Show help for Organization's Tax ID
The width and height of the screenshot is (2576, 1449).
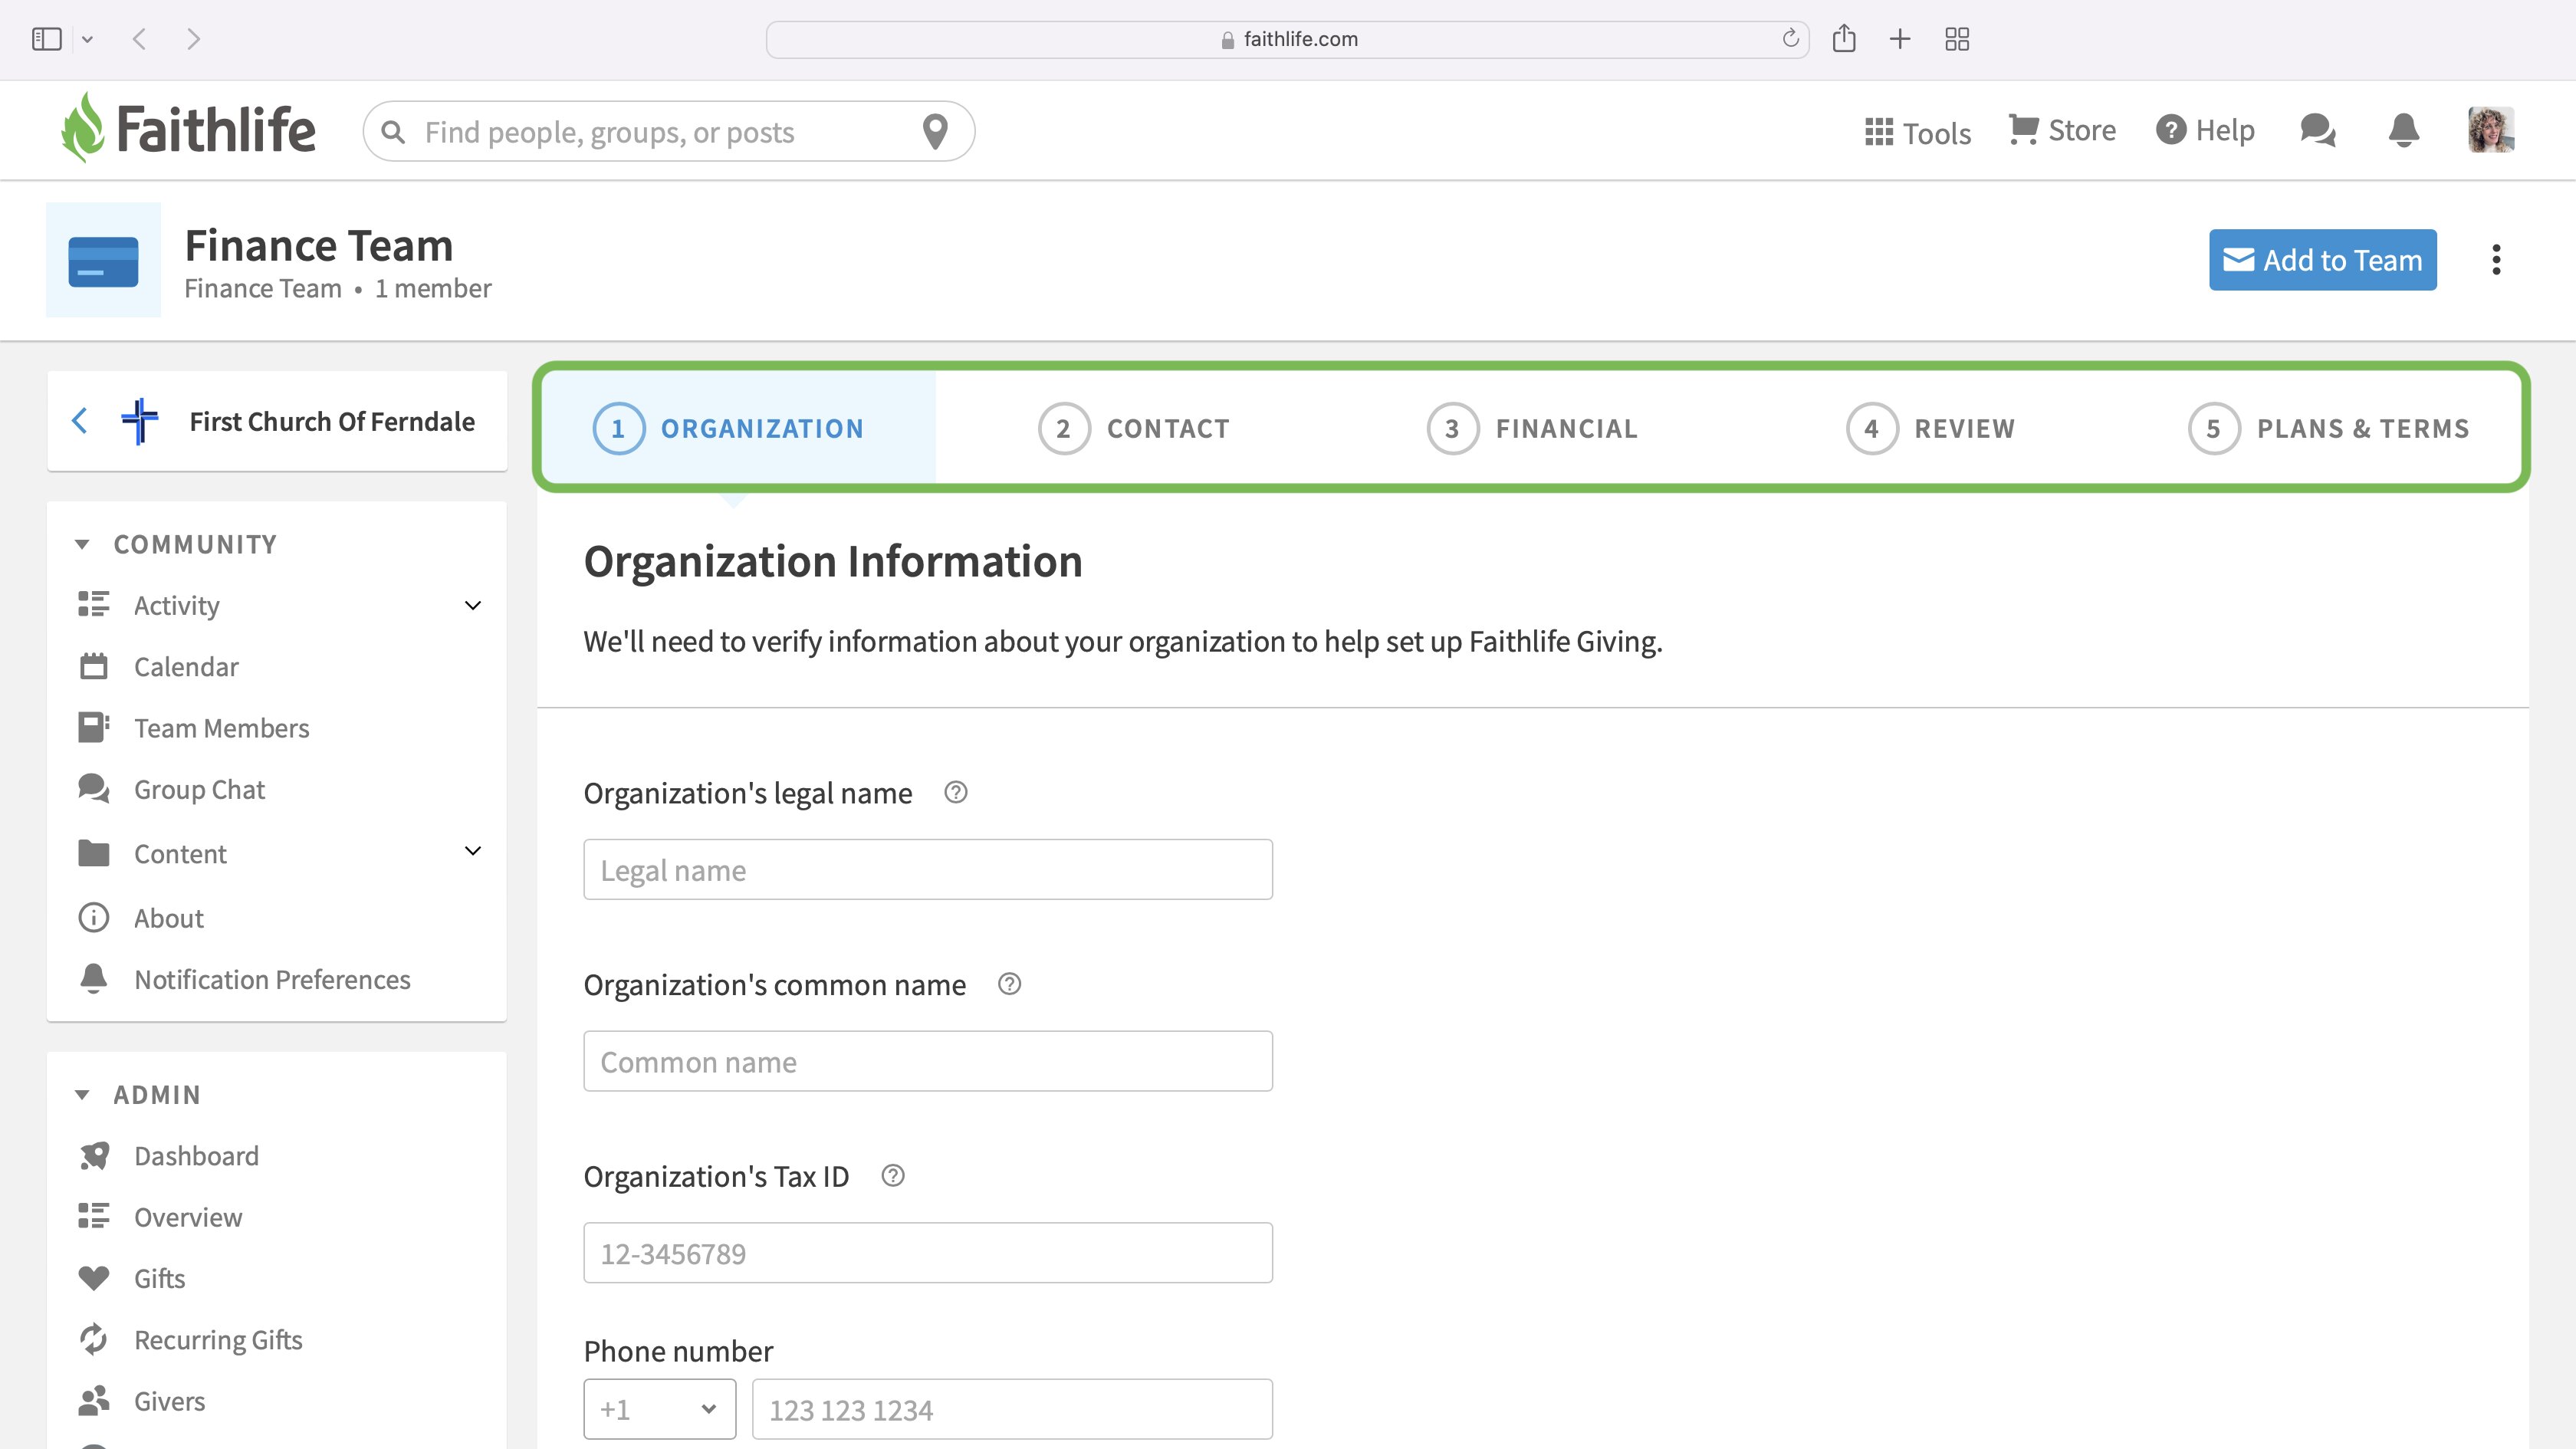[892, 1176]
